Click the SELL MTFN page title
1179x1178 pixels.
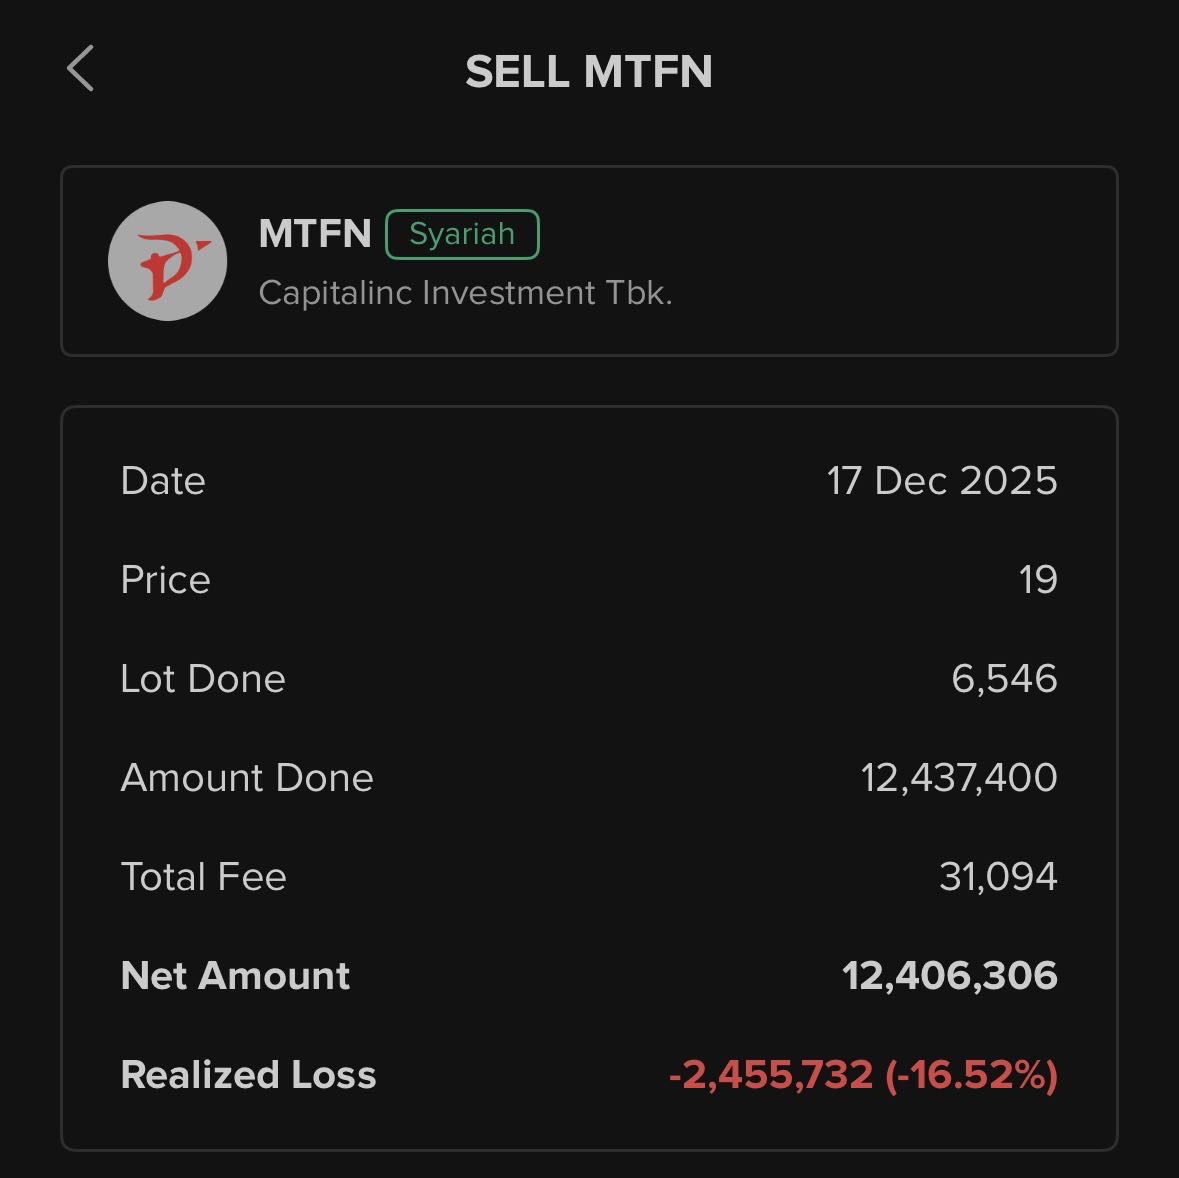tap(589, 72)
